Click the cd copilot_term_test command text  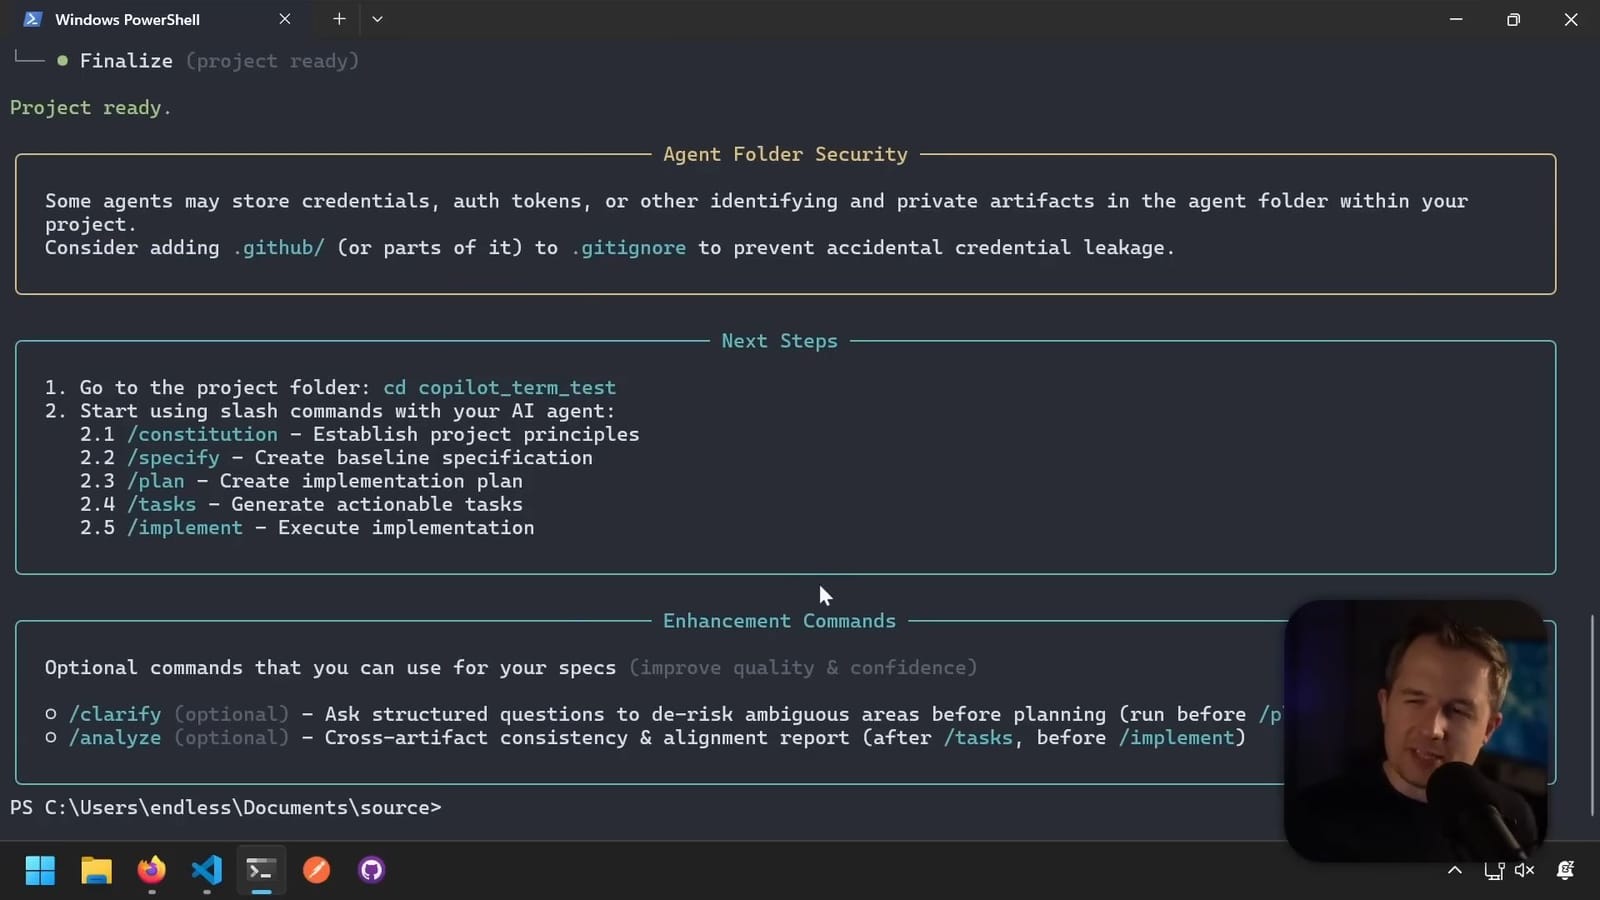[x=499, y=387]
